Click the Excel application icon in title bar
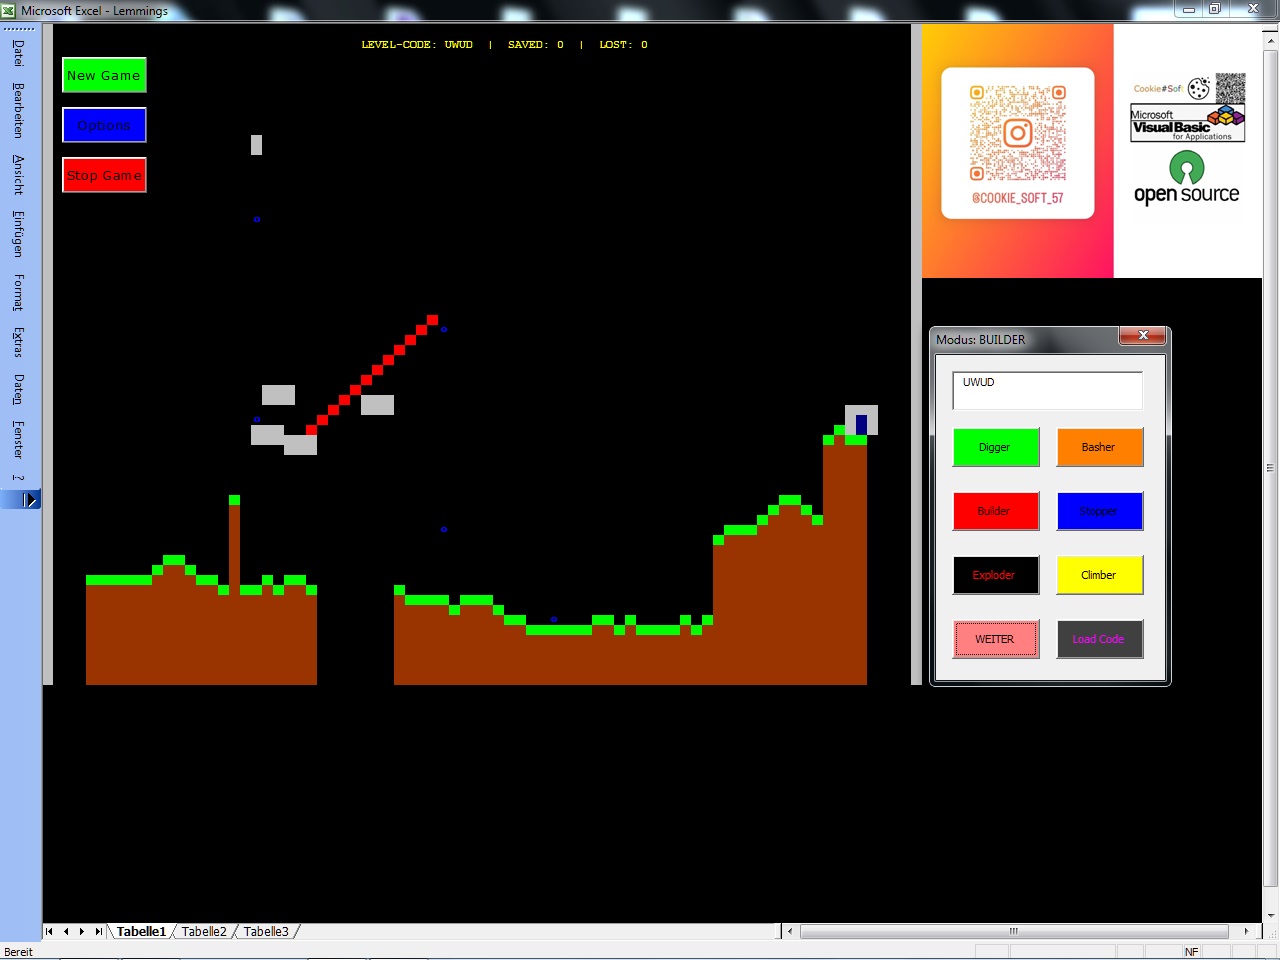The height and width of the screenshot is (960, 1280). pos(9,10)
